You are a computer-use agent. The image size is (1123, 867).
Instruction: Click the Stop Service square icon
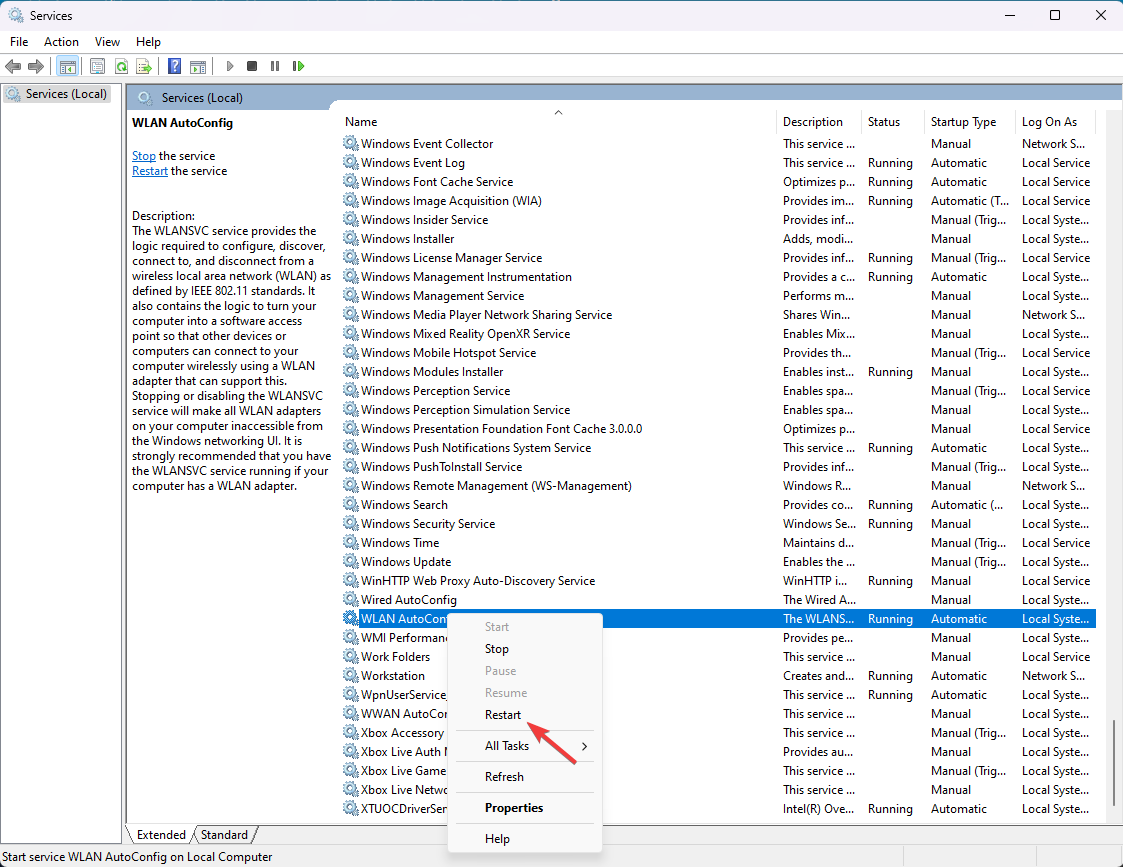coord(251,66)
